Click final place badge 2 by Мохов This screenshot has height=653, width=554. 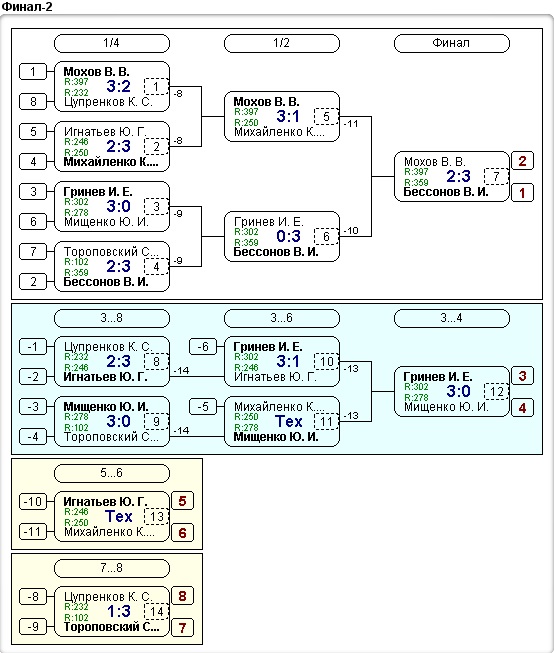522,161
